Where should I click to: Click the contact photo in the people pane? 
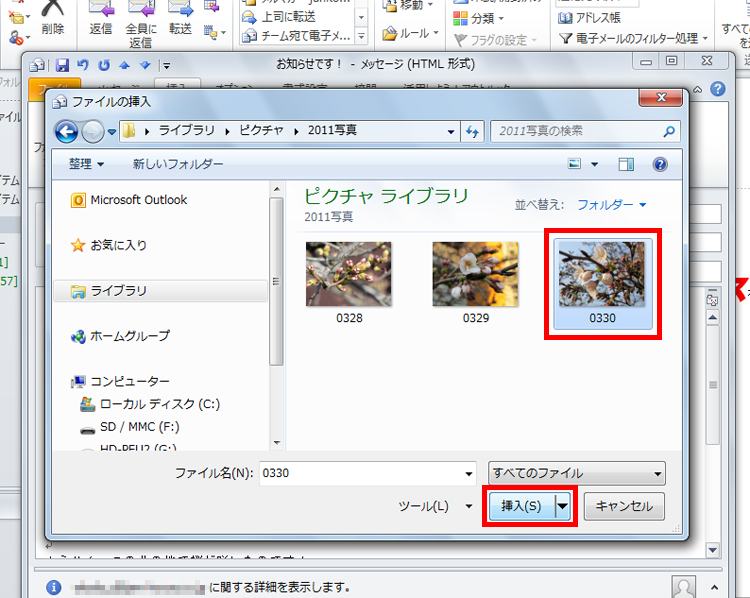pyautogui.click(x=684, y=587)
